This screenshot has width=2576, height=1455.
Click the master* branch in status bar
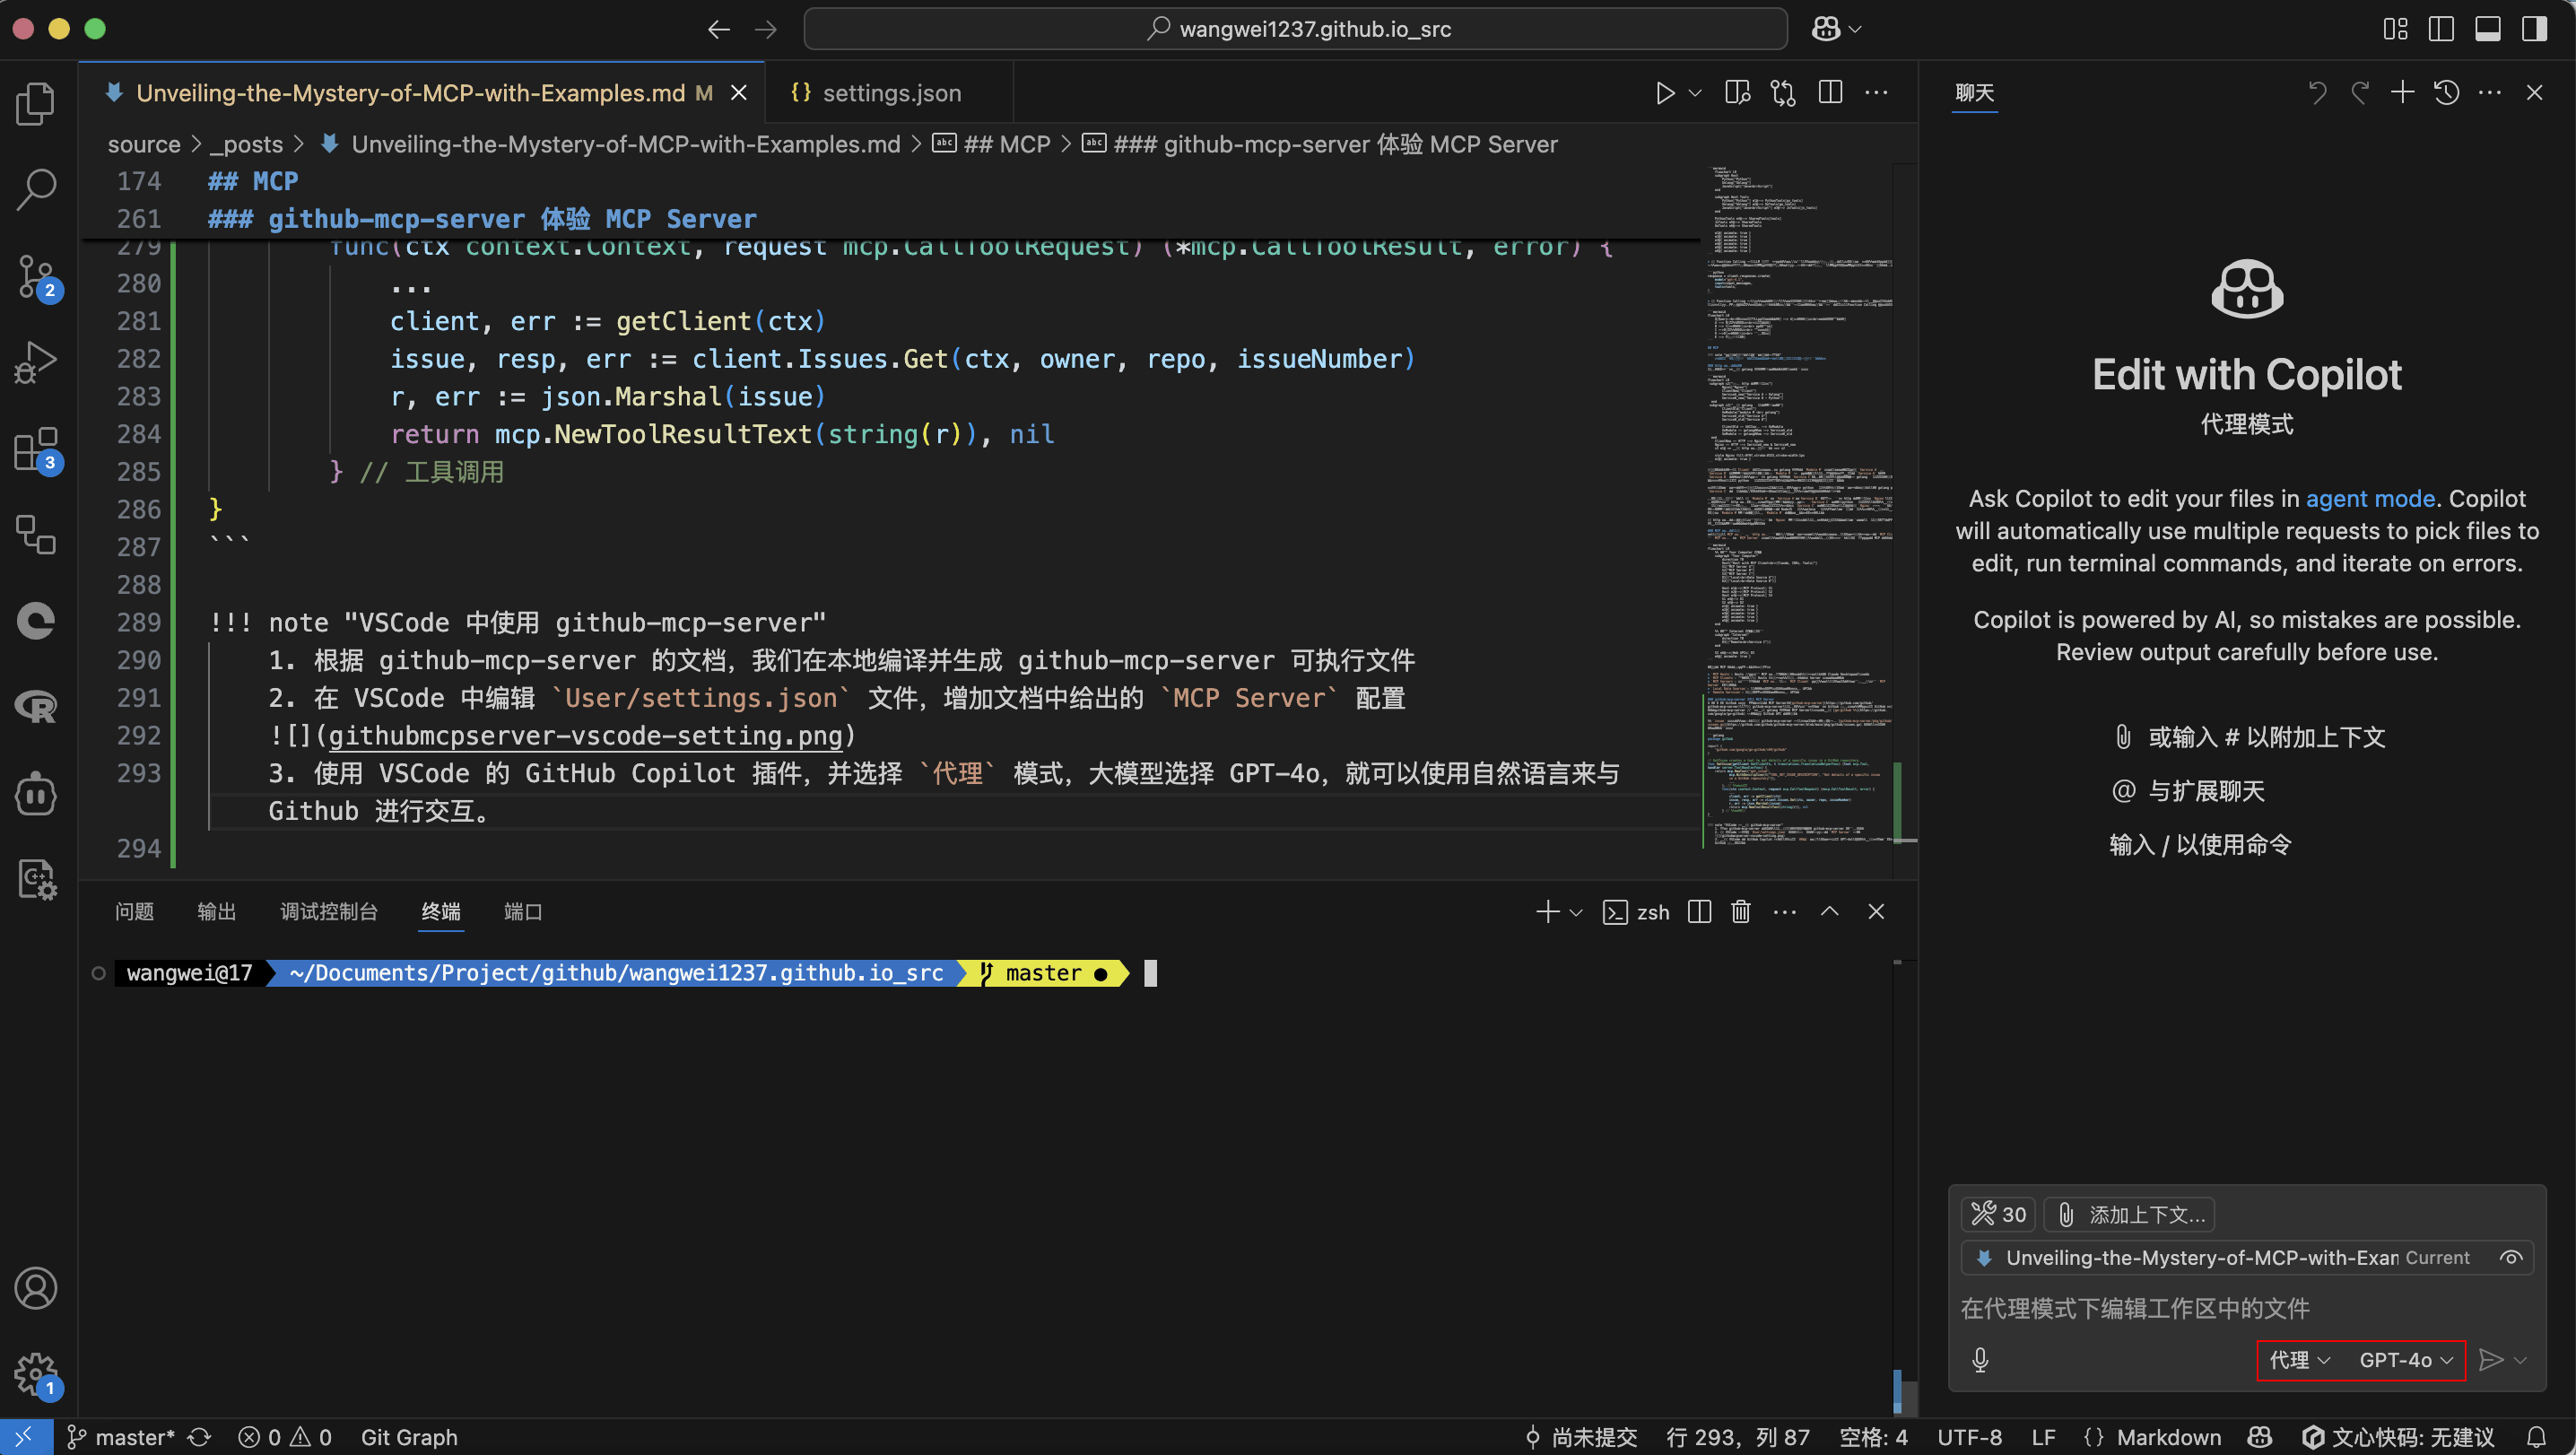(120, 1438)
